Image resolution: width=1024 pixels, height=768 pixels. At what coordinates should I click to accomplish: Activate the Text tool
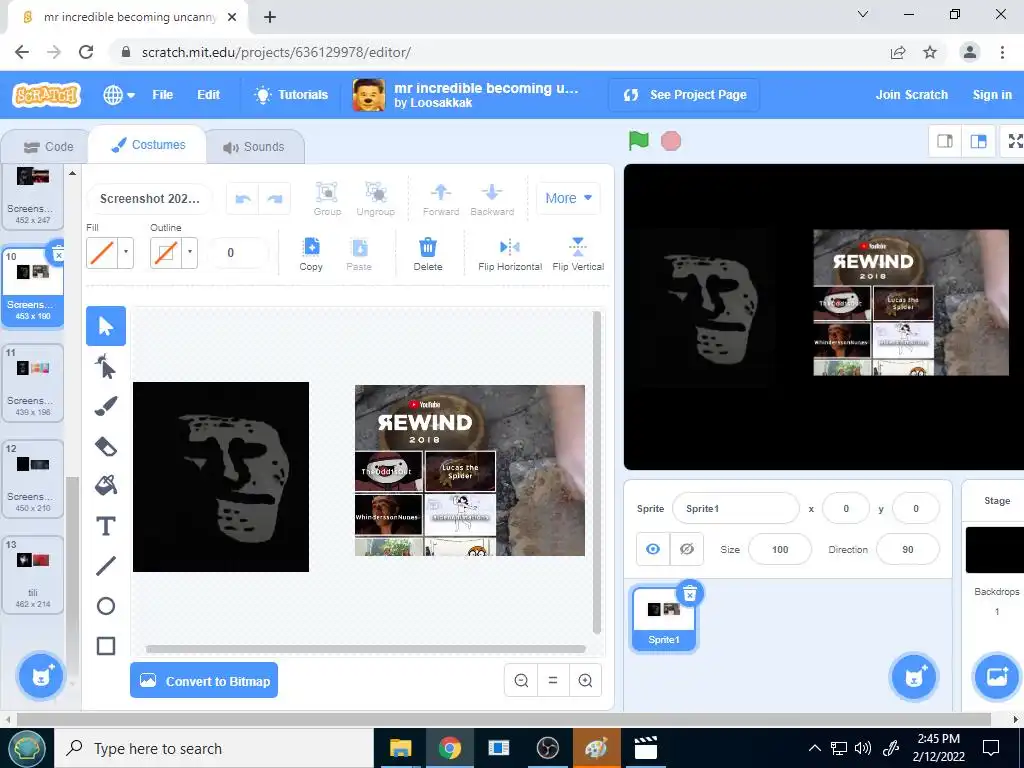pyautogui.click(x=106, y=526)
